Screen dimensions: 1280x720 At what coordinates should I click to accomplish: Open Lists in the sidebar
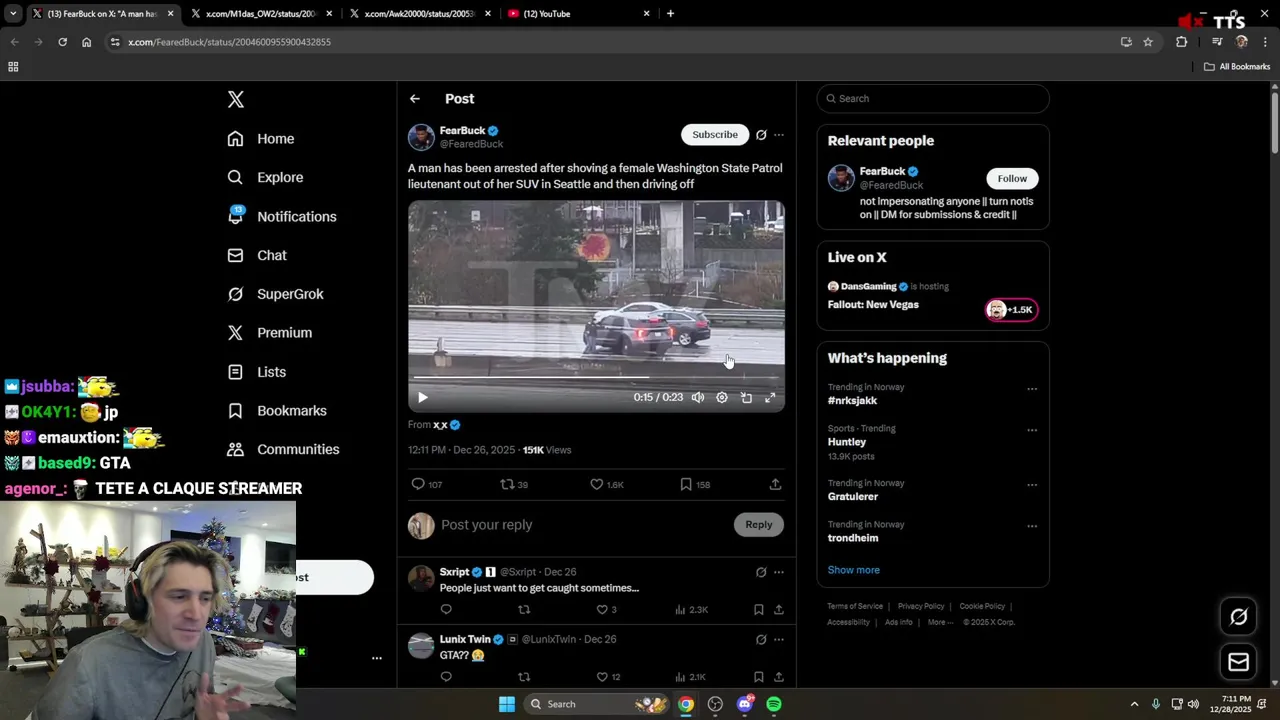[257, 372]
